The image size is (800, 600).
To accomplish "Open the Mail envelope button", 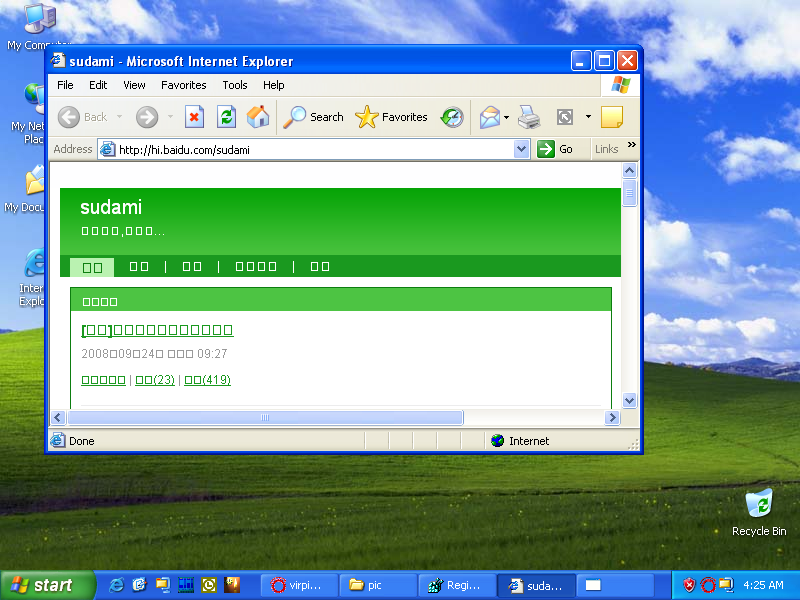I will 490,117.
